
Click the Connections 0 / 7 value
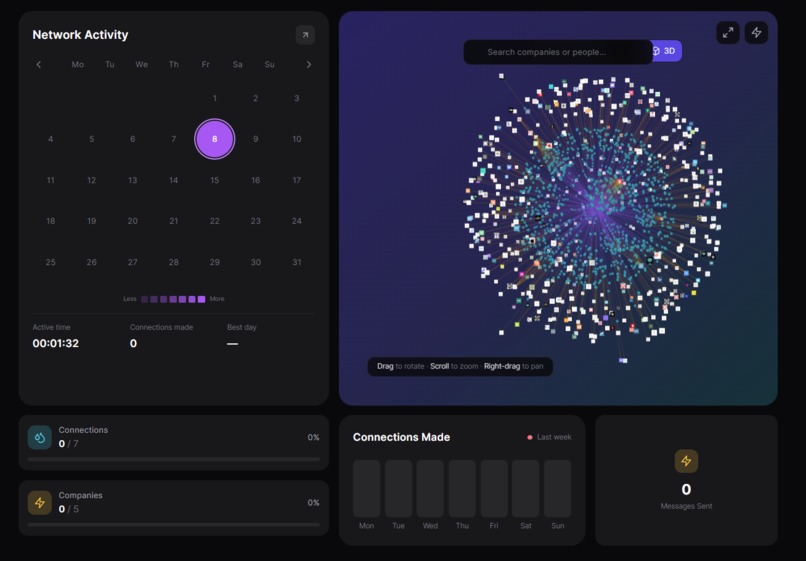(x=68, y=444)
